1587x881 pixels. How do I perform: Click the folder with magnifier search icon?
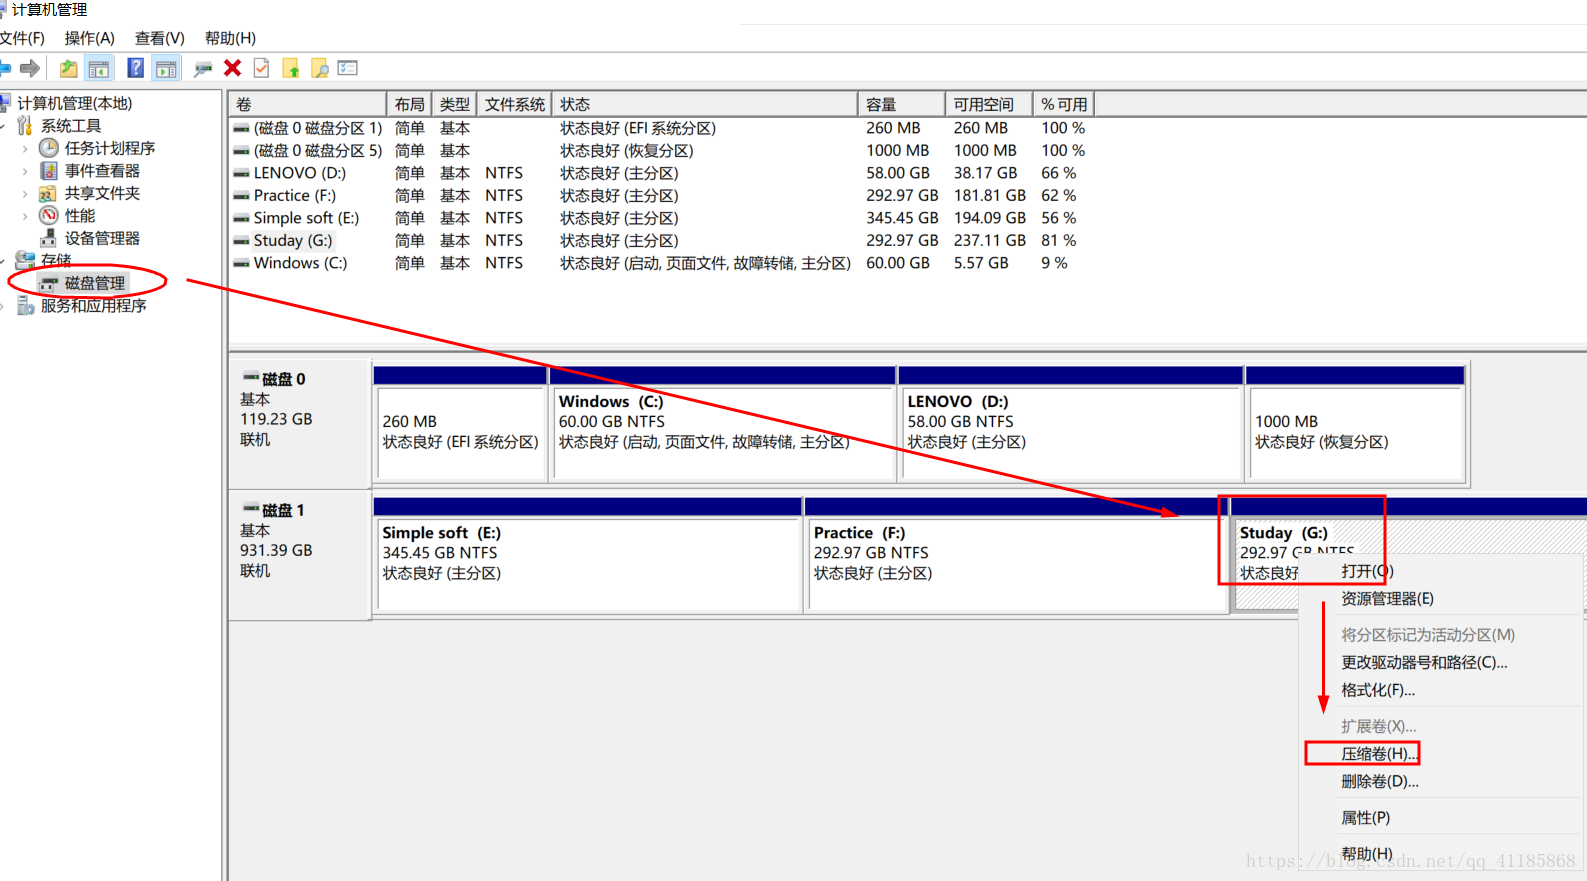coord(320,68)
